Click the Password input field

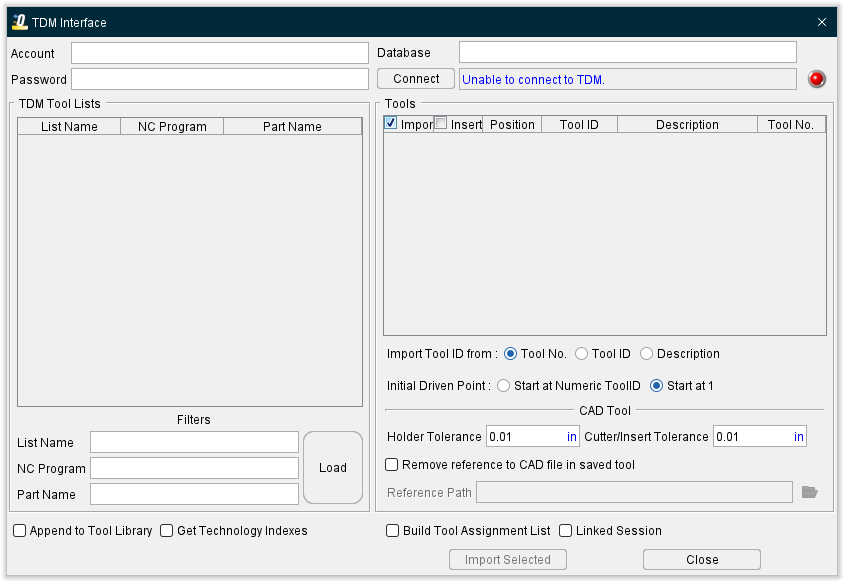coord(220,79)
